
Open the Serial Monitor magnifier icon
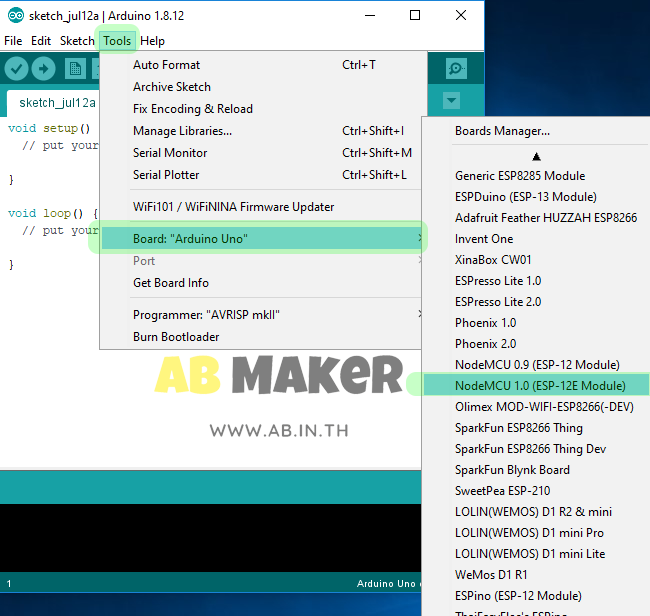pos(456,68)
